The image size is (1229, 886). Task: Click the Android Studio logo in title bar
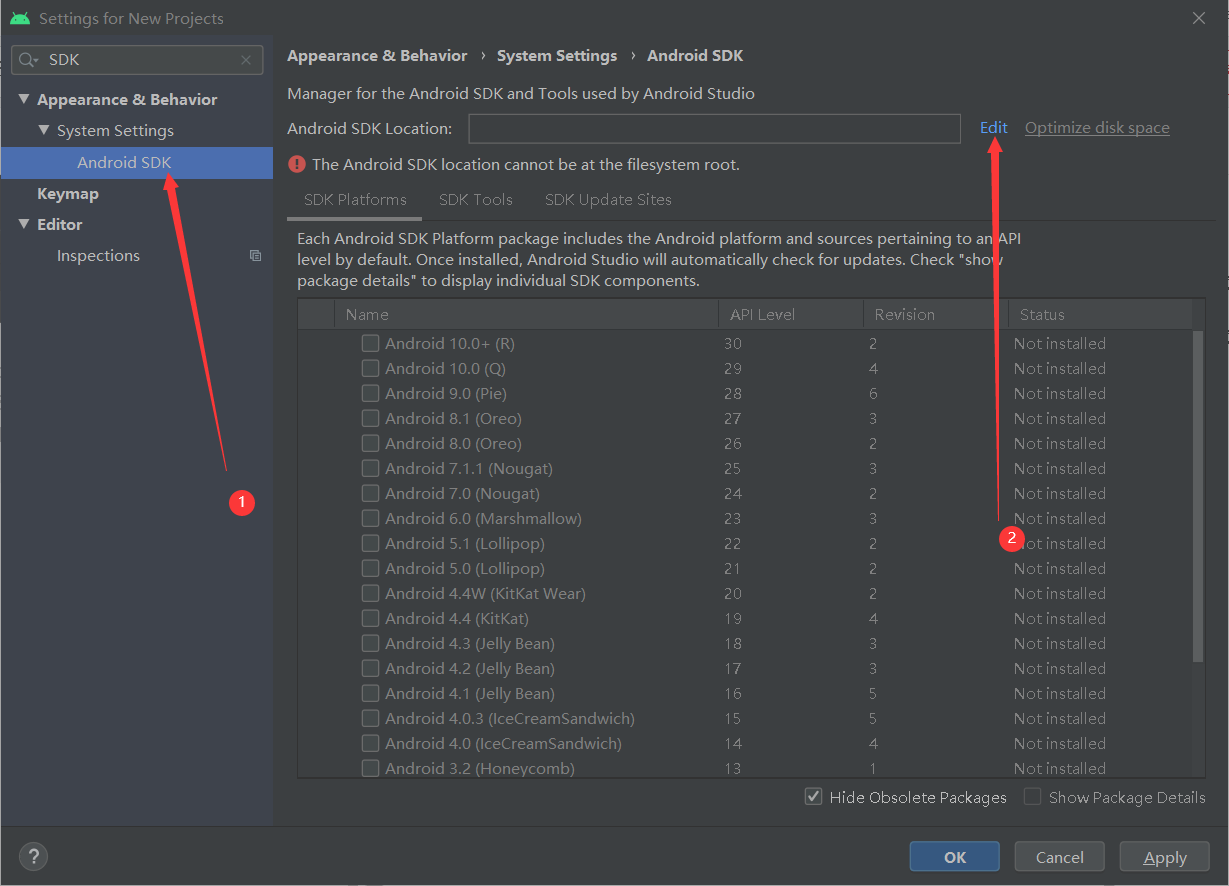tap(19, 18)
